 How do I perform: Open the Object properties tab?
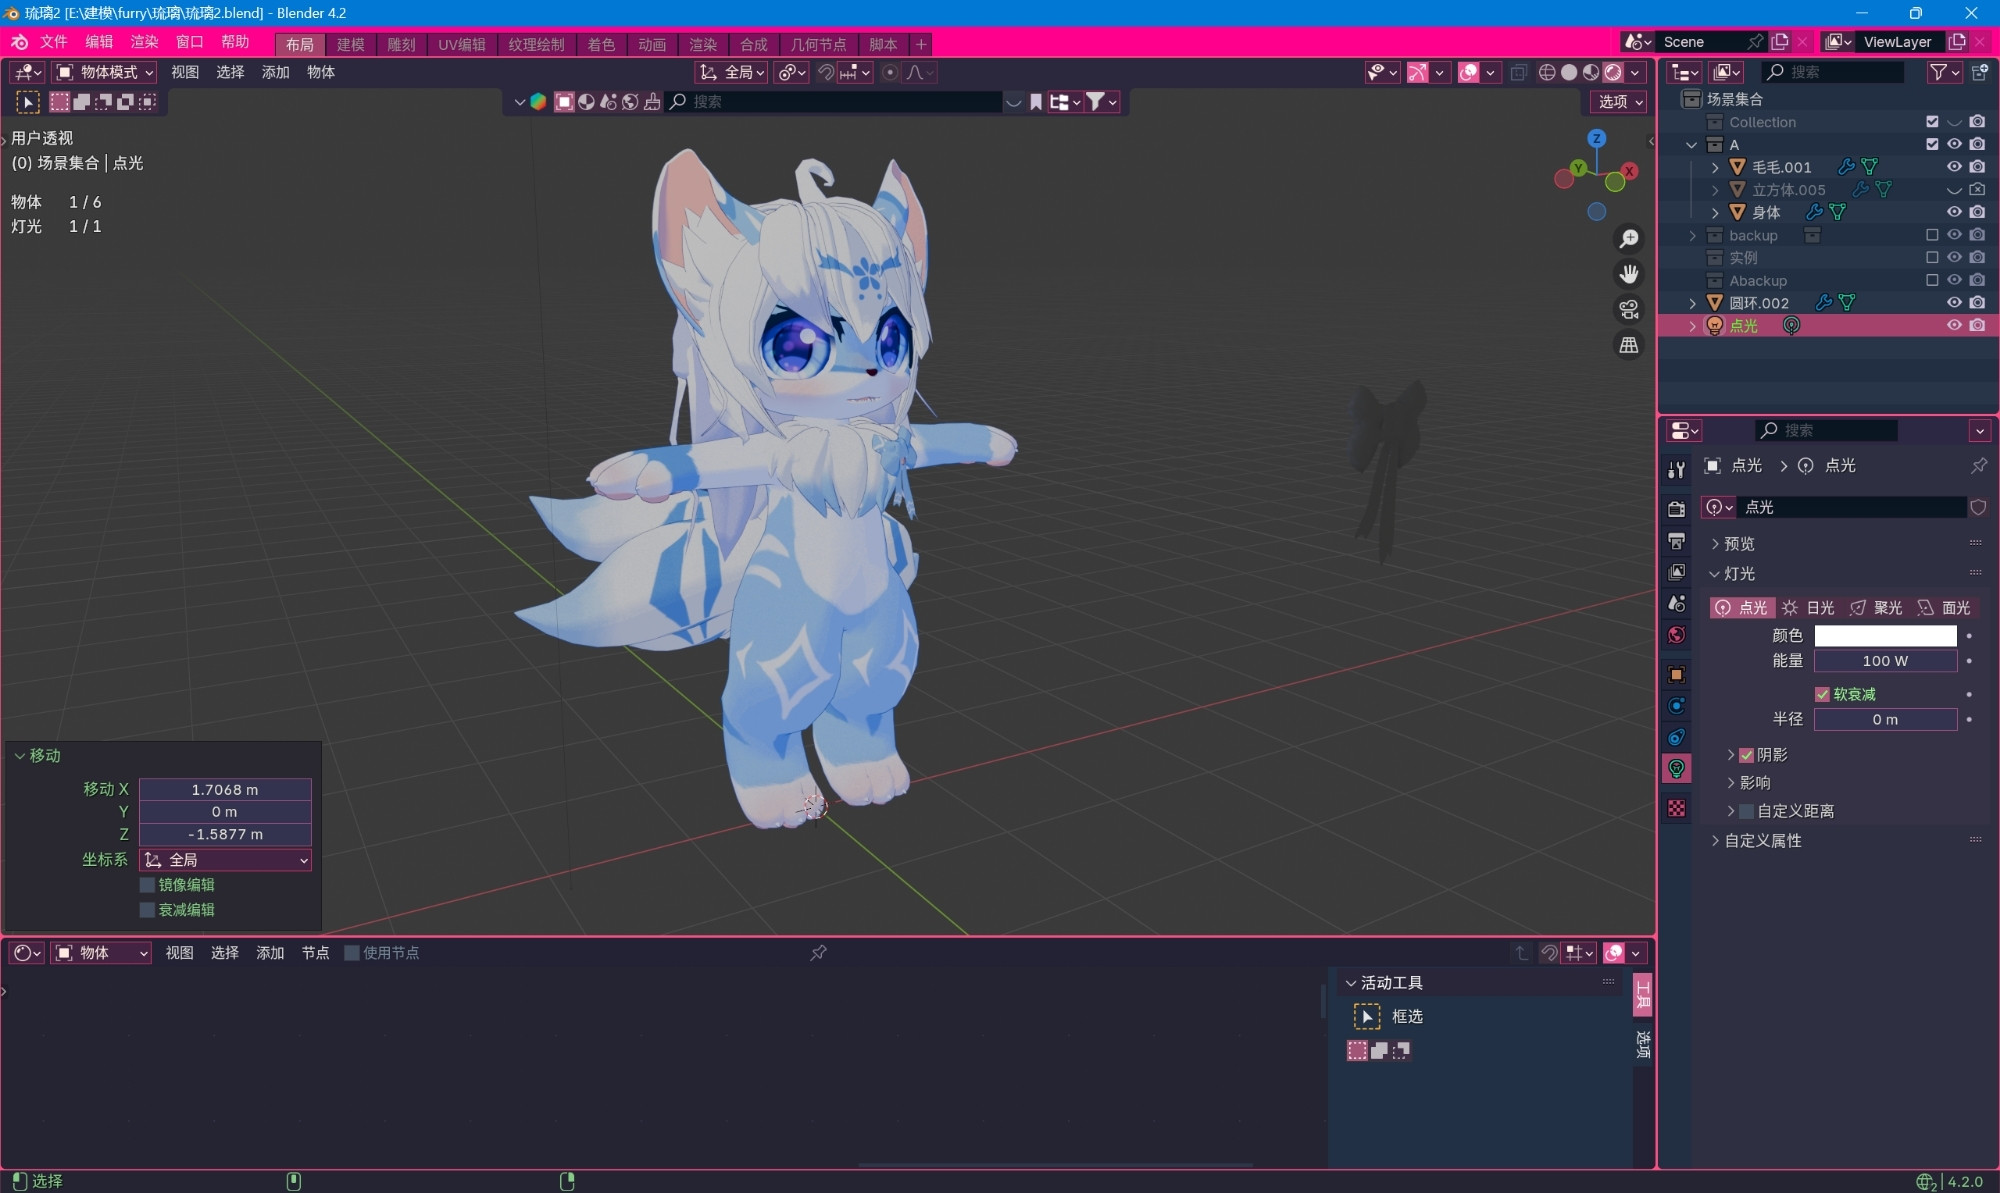[1677, 674]
